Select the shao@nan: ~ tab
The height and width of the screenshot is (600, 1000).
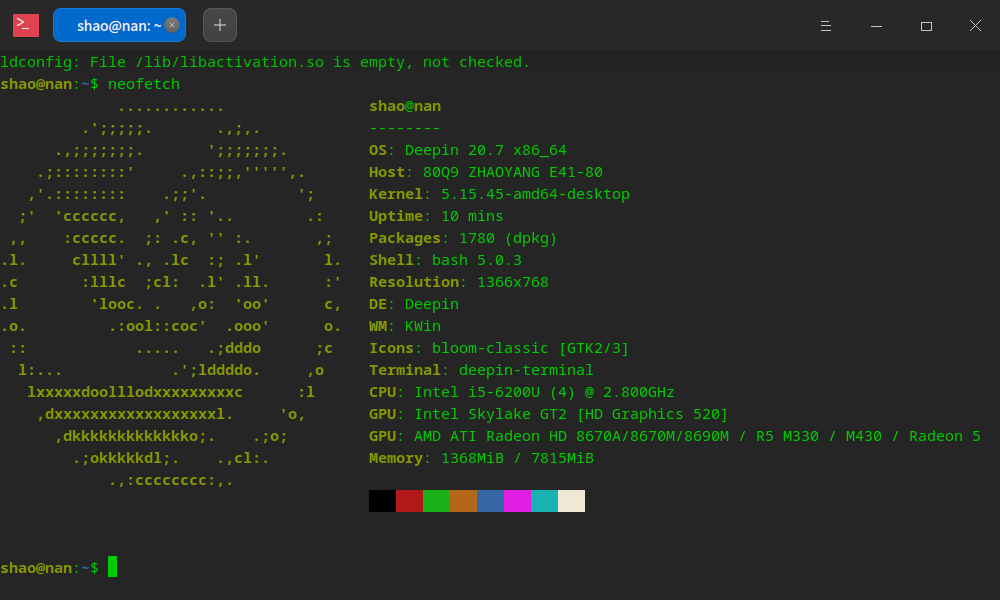point(110,25)
